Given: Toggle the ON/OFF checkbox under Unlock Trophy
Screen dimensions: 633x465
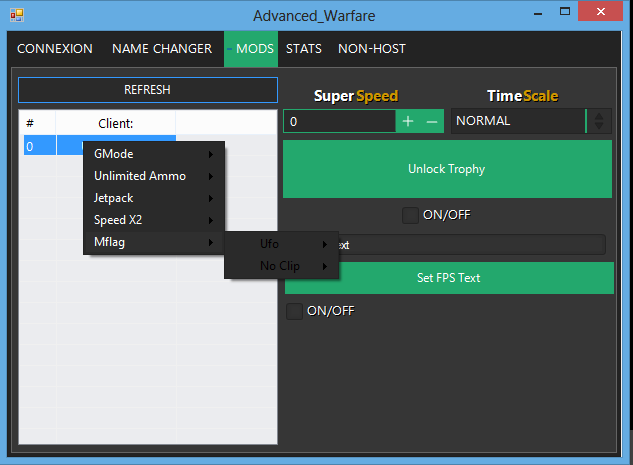Looking at the screenshot, I should click(410, 215).
